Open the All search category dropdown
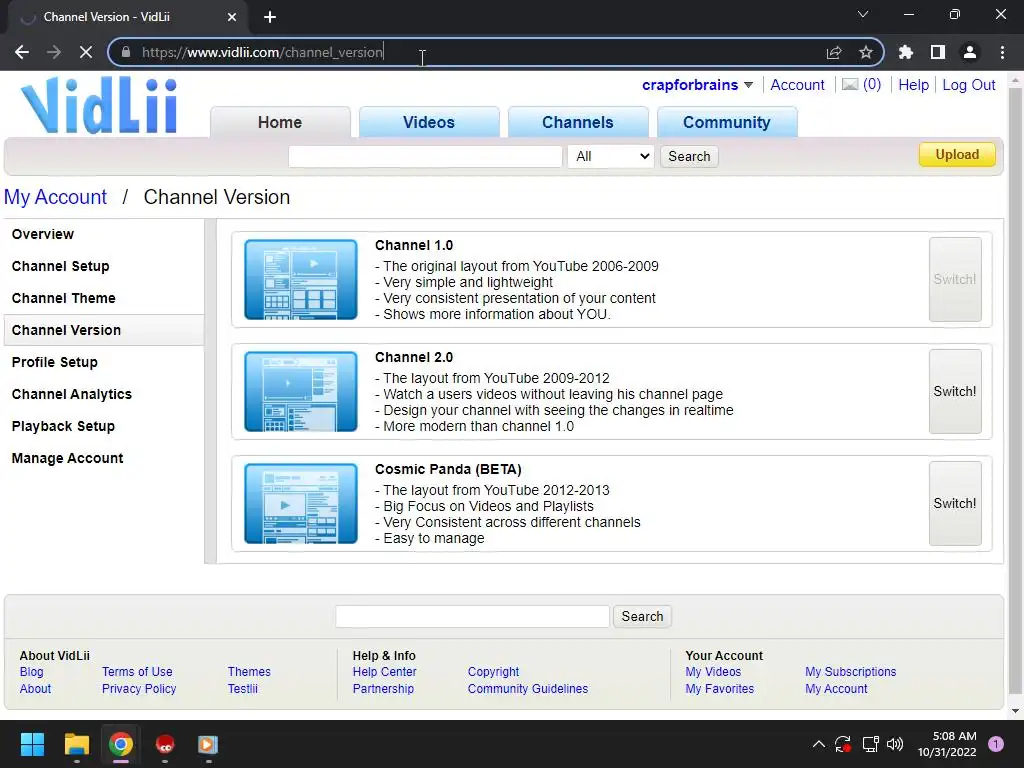 click(611, 156)
